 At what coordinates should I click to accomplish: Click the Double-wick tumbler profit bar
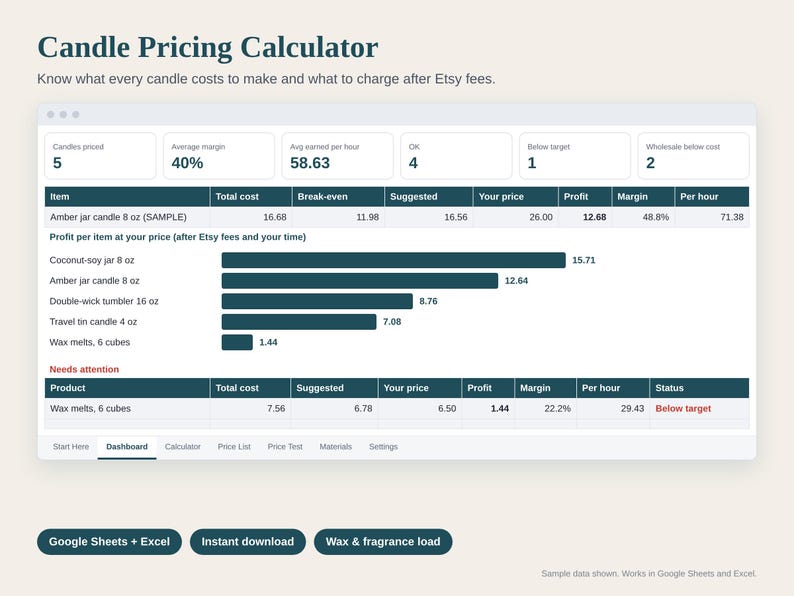click(317, 301)
